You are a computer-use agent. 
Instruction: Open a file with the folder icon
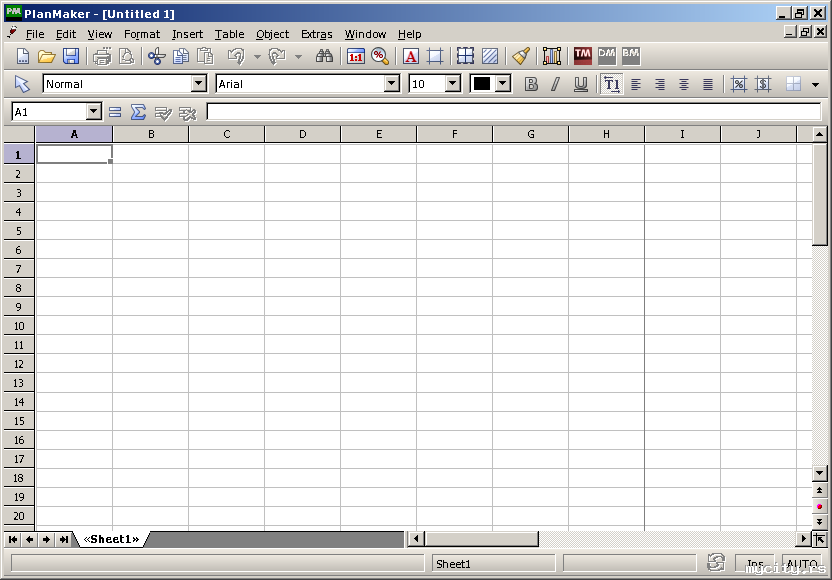coord(47,56)
